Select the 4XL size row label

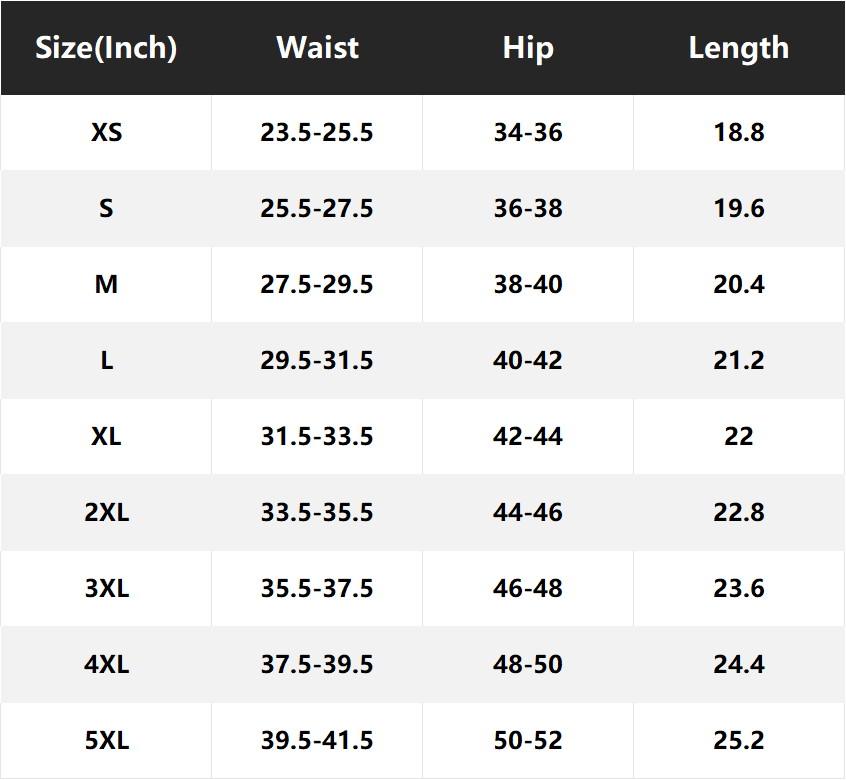[x=106, y=665]
